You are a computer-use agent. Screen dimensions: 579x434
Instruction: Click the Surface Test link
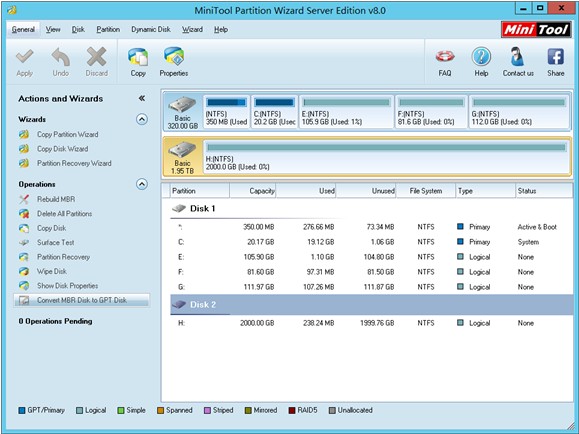click(x=55, y=242)
